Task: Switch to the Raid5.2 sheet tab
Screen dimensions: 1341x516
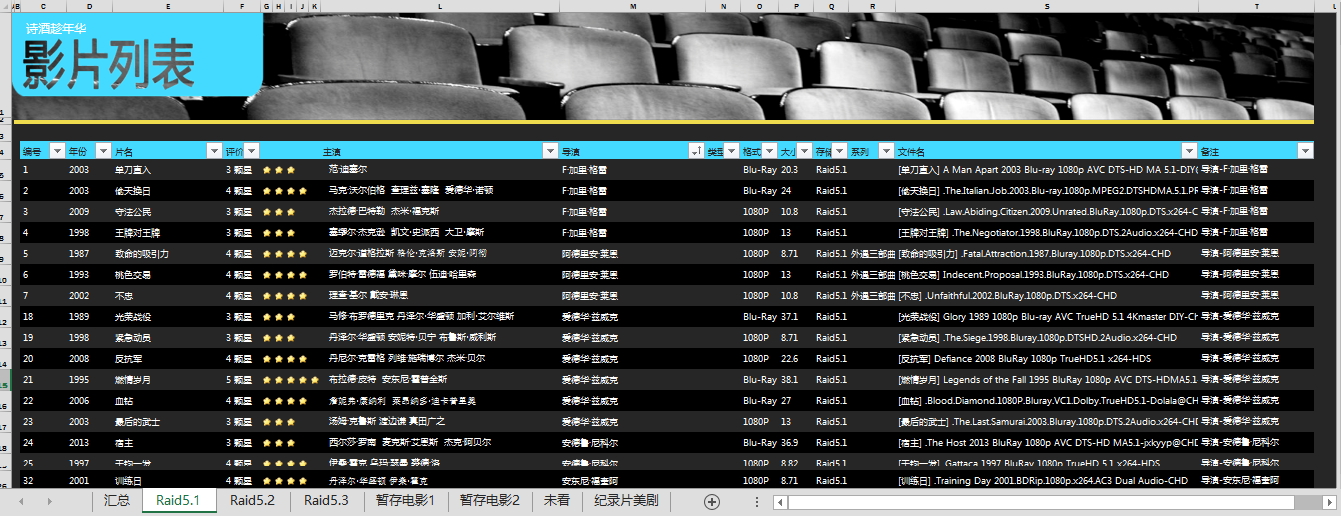Action: 252,501
